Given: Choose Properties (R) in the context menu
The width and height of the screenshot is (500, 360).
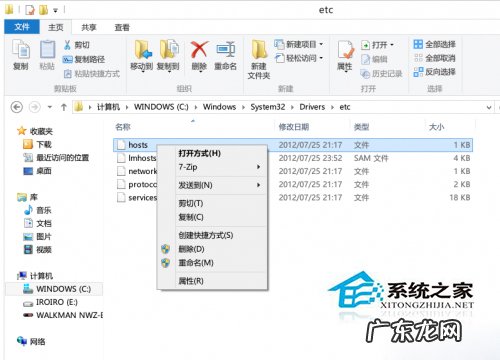Looking at the screenshot, I should (191, 281).
